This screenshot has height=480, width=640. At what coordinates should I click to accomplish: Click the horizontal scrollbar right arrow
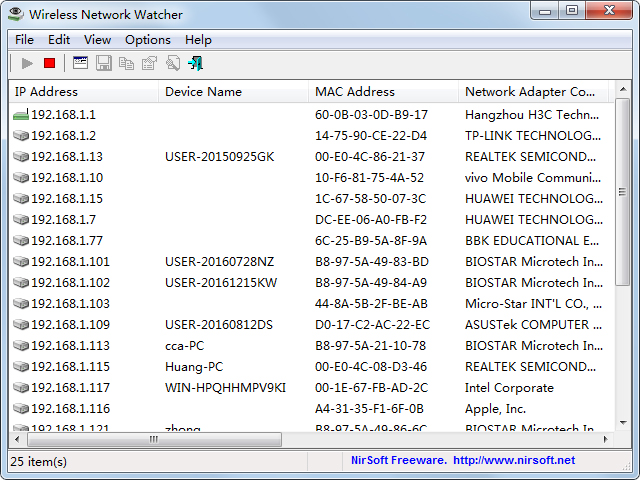tap(606, 439)
